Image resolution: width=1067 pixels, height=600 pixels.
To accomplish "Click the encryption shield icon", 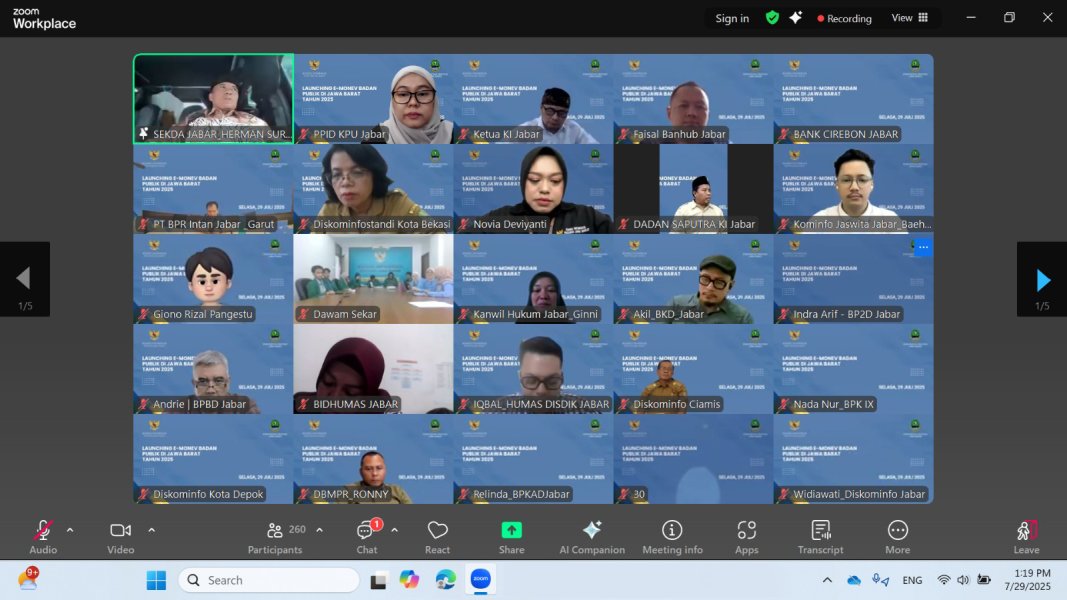I will [772, 18].
